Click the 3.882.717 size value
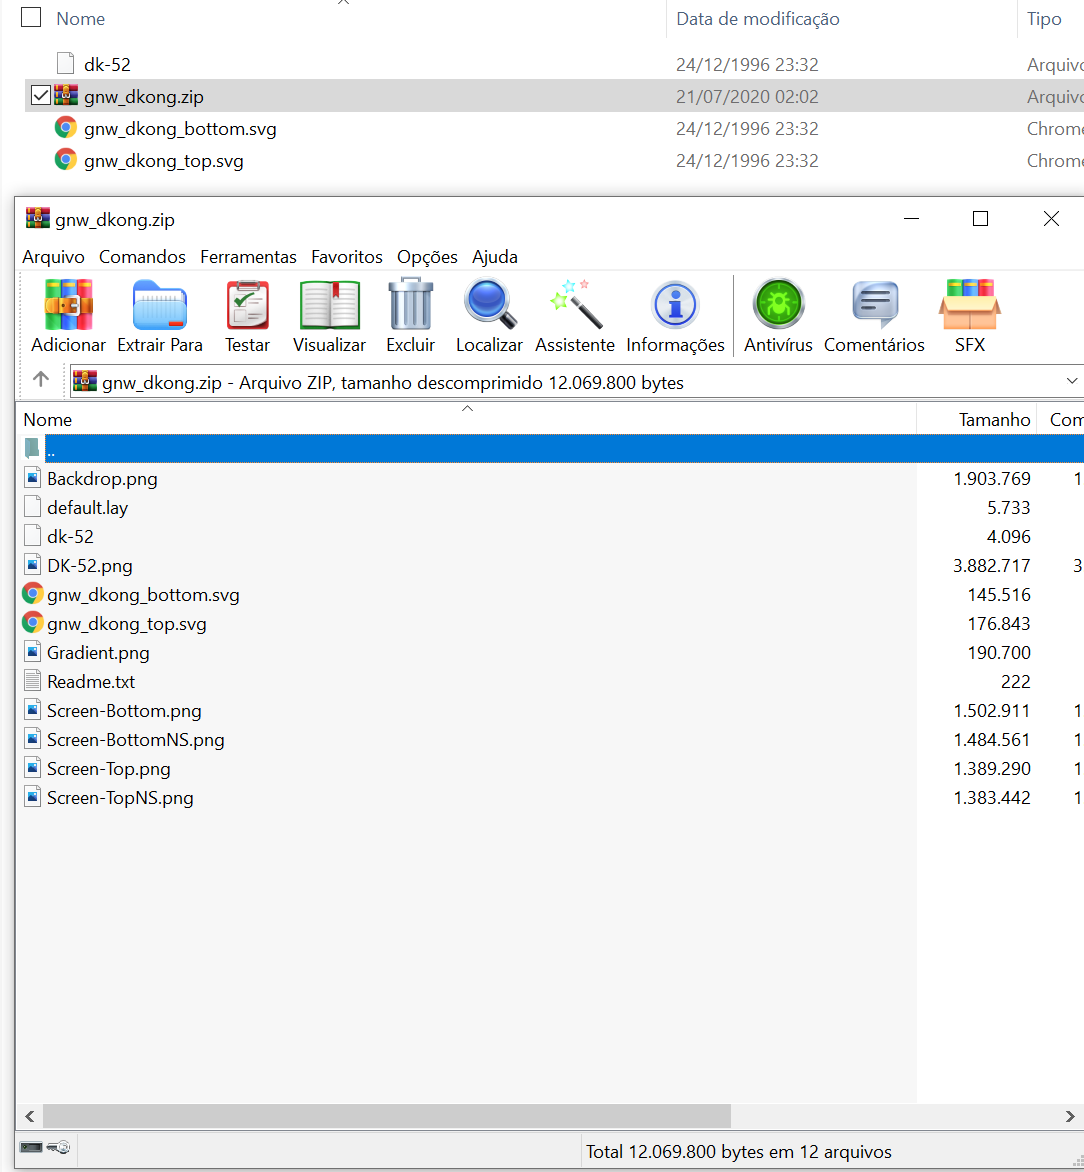This screenshot has height=1172, width=1084. 991,566
